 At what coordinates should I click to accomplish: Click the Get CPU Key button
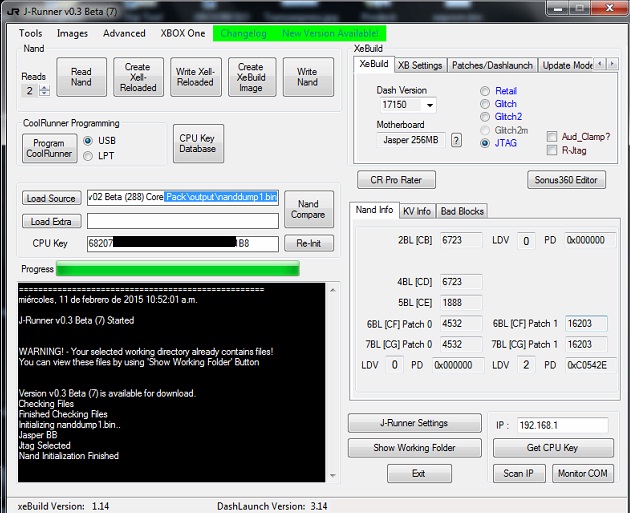(x=553, y=448)
